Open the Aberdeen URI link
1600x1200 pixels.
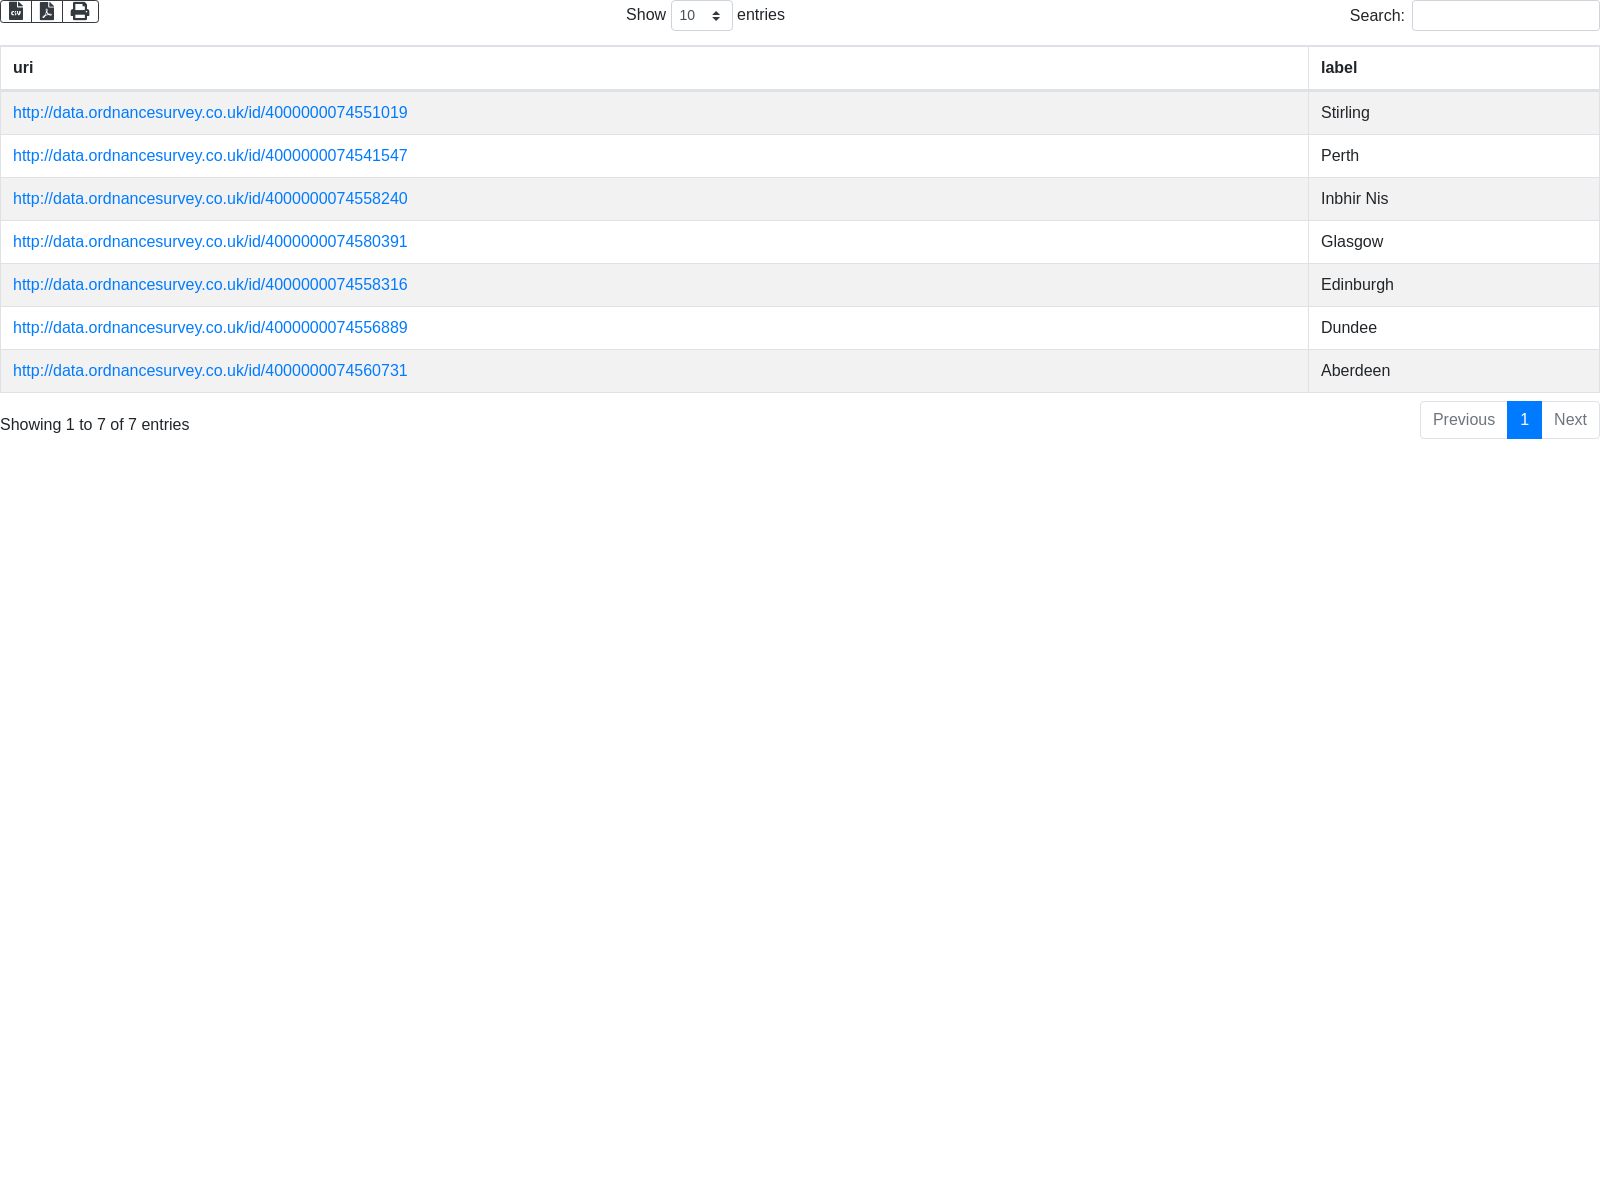pyautogui.click(x=210, y=371)
